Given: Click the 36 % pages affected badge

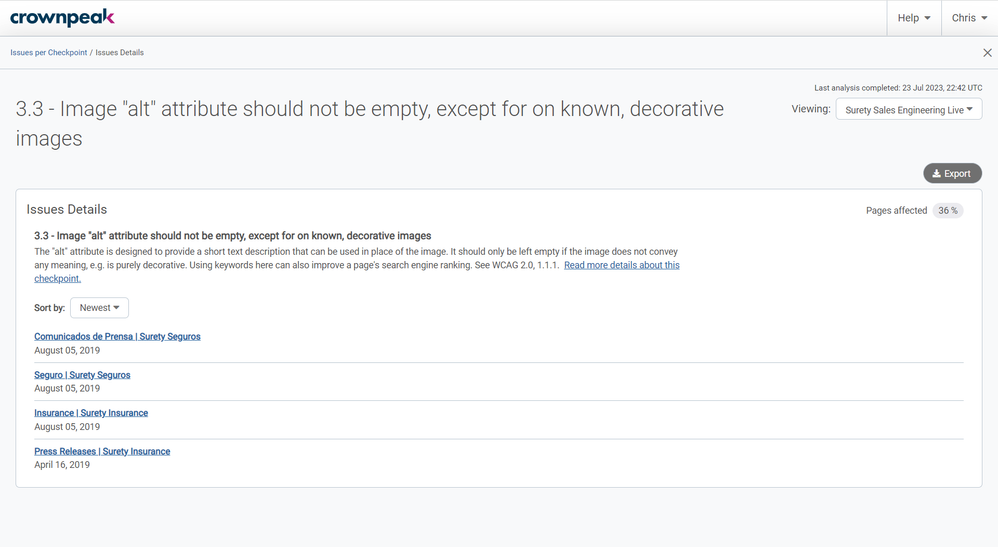Looking at the screenshot, I should [948, 211].
